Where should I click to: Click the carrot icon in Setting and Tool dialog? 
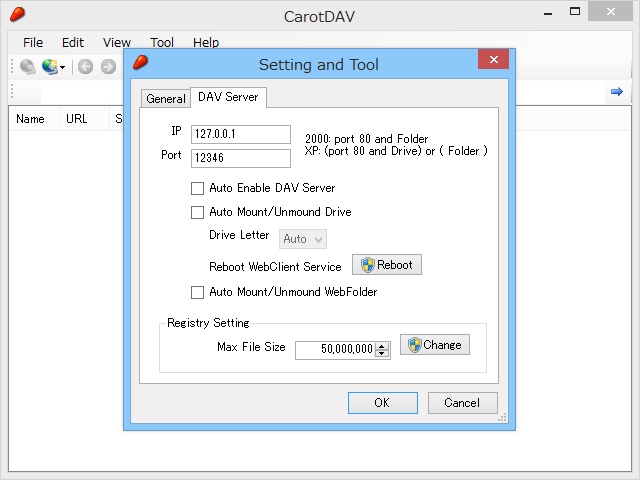(x=140, y=62)
